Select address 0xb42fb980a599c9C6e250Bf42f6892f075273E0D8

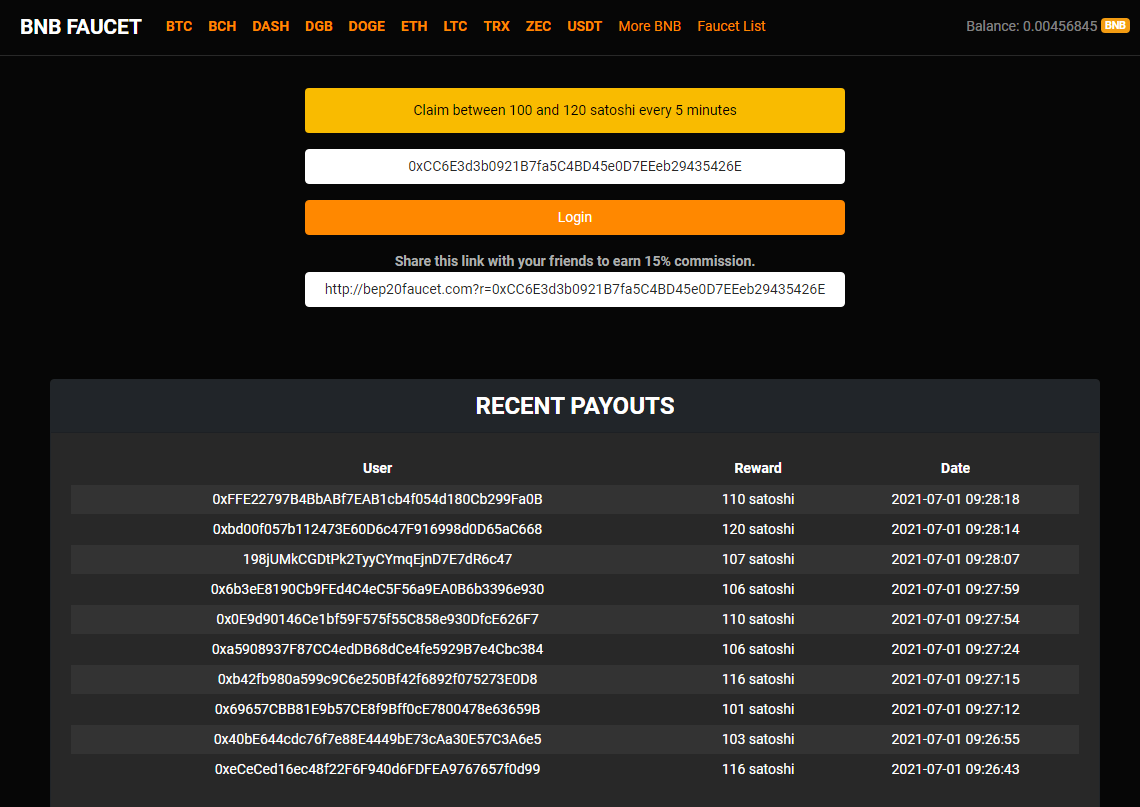tap(377, 679)
